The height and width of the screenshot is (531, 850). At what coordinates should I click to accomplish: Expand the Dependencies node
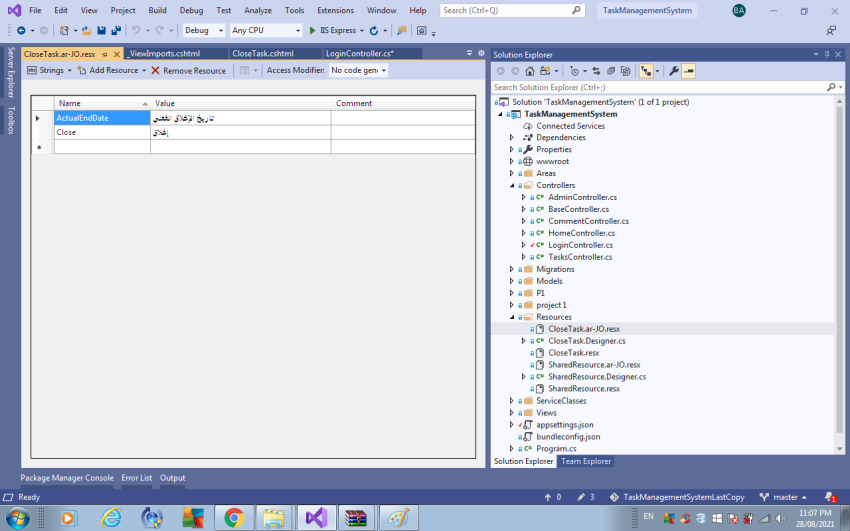tap(512, 138)
